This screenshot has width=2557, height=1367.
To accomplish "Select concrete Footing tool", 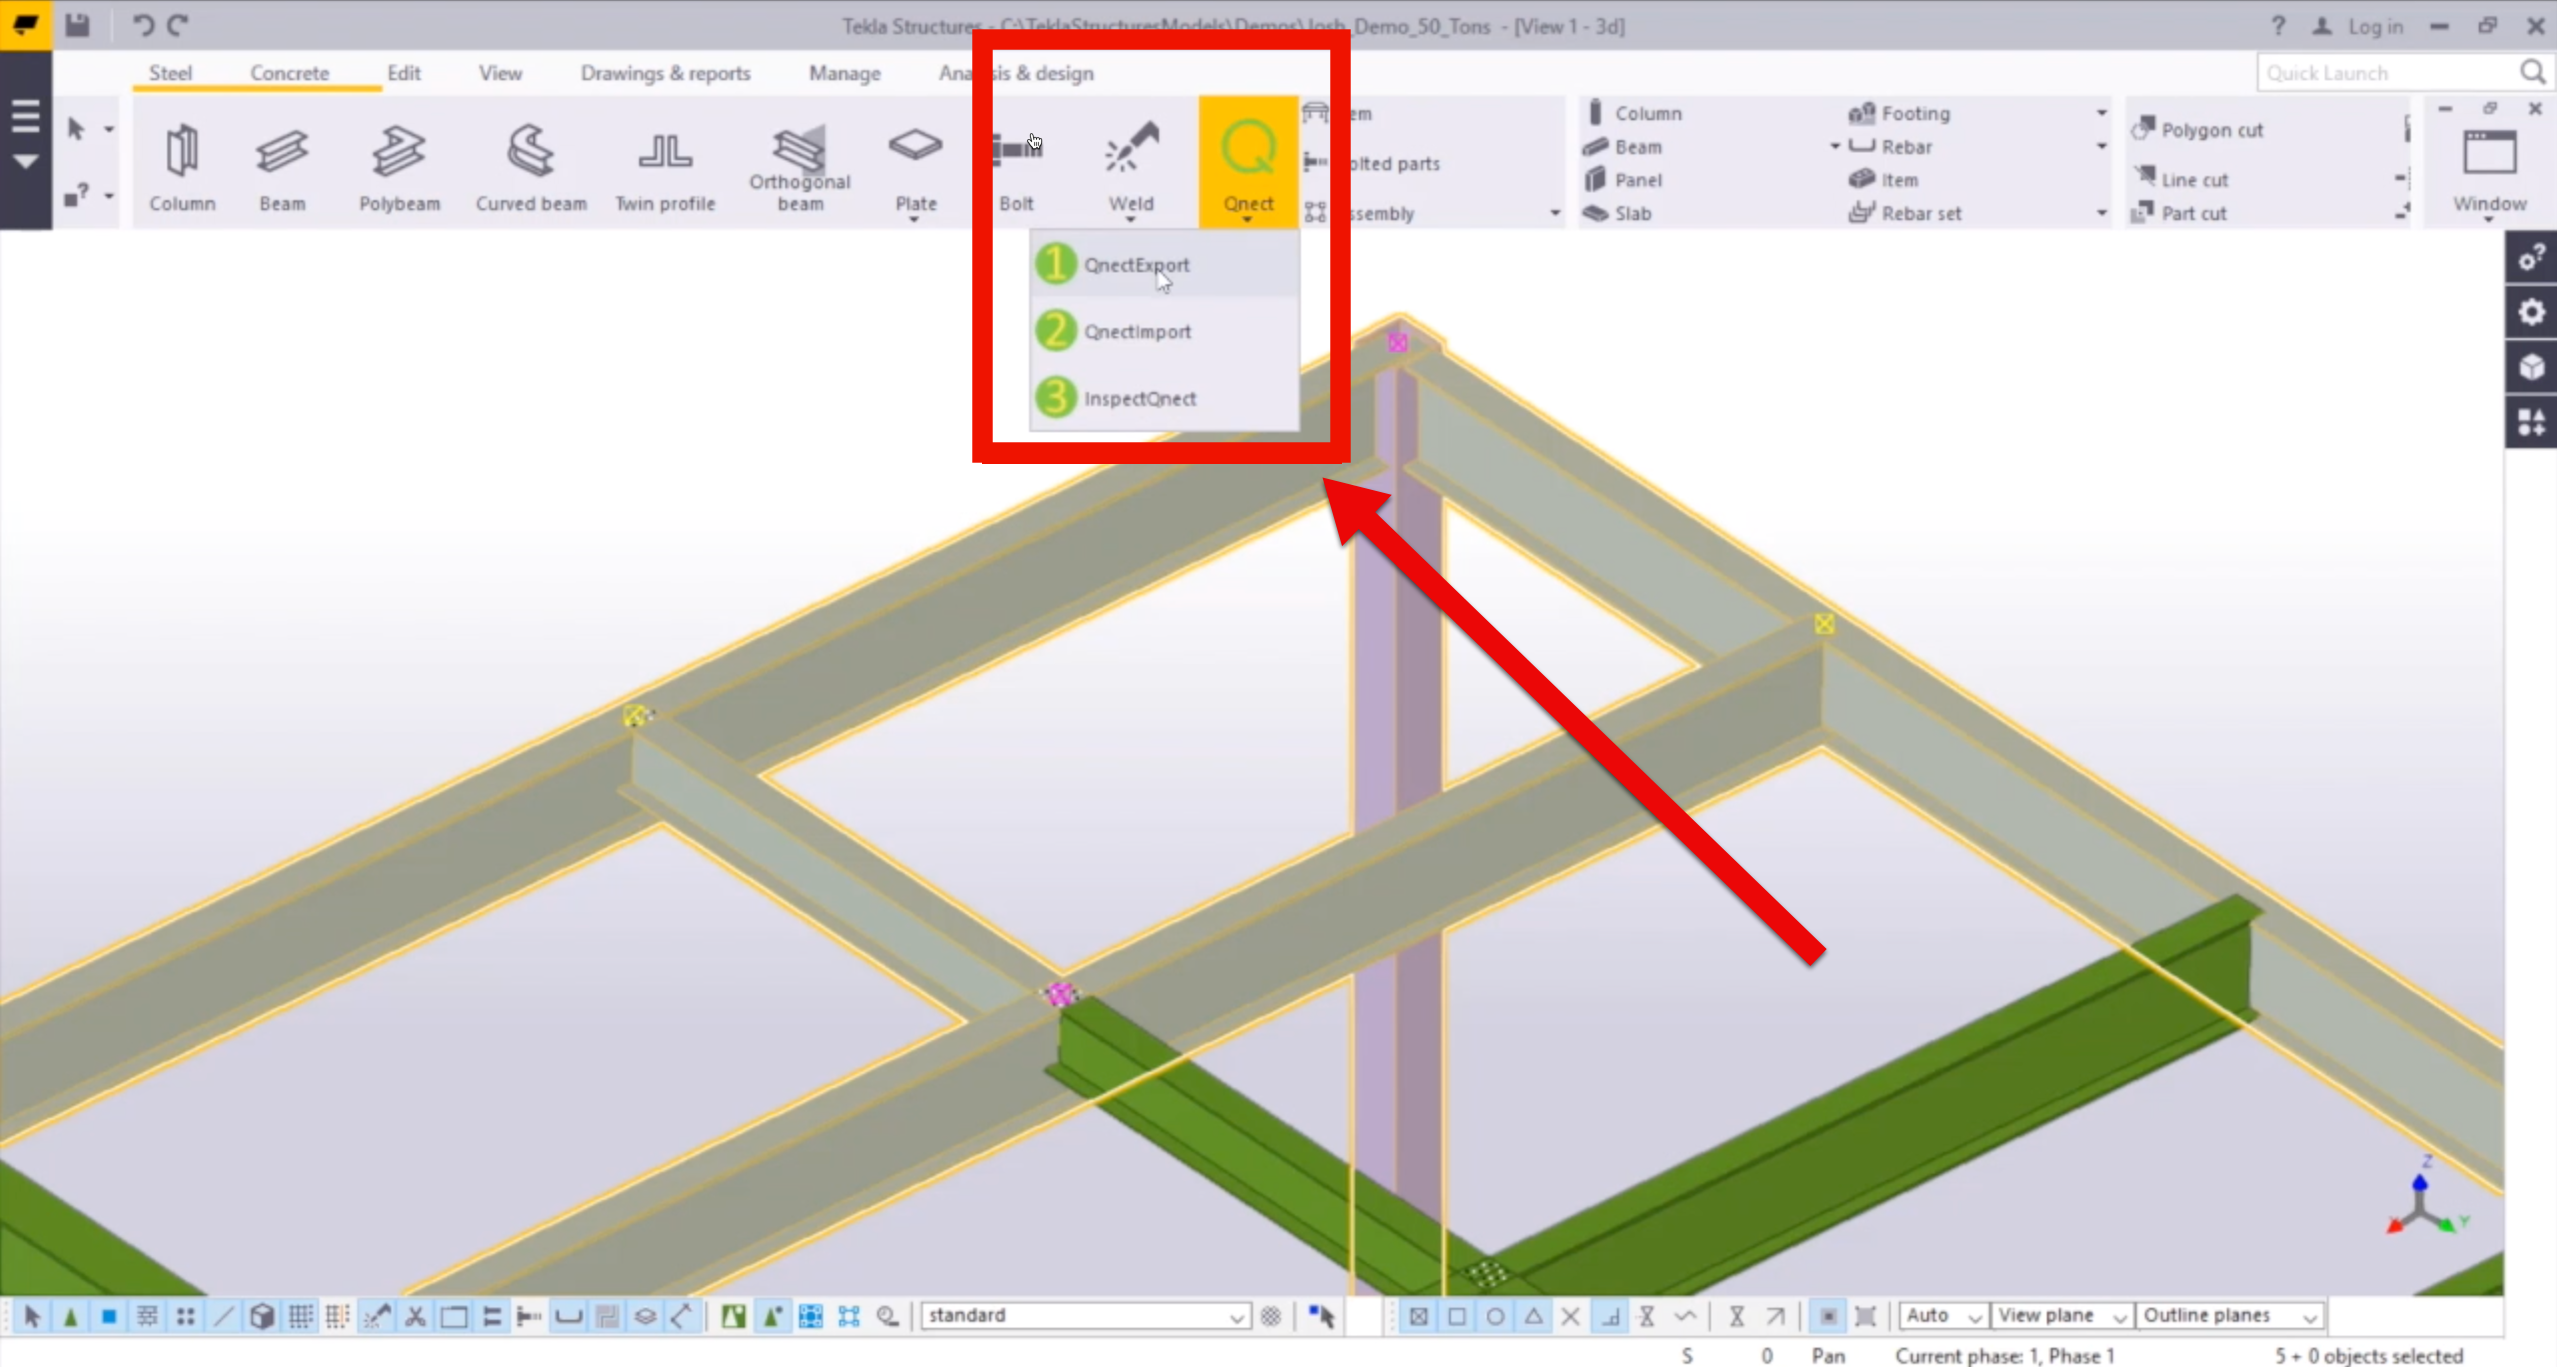I will (x=1899, y=113).
